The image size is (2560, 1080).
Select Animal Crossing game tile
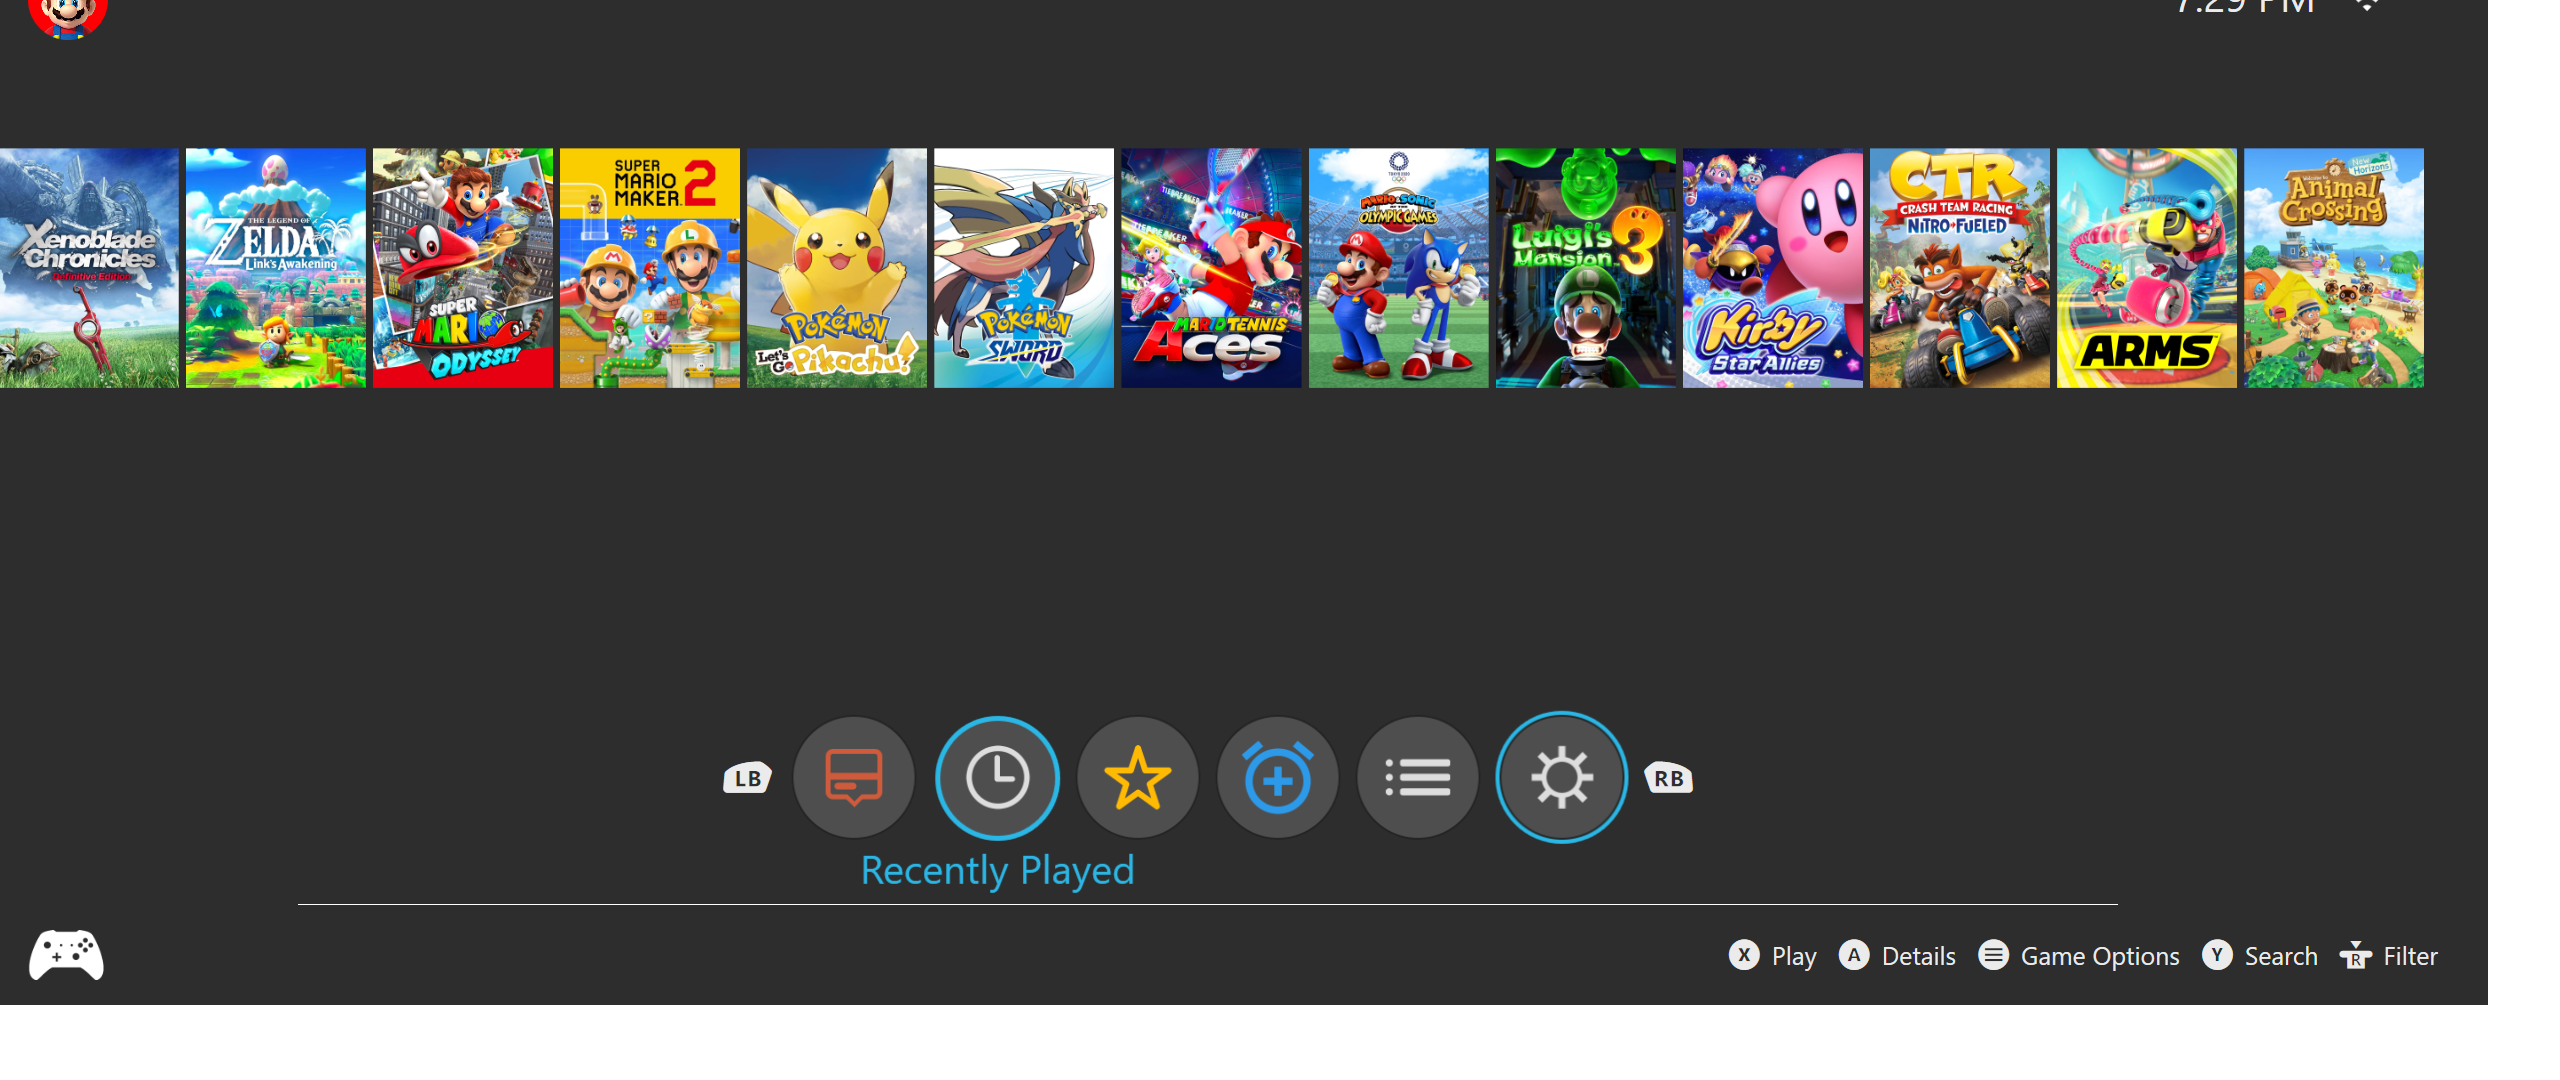2333,268
